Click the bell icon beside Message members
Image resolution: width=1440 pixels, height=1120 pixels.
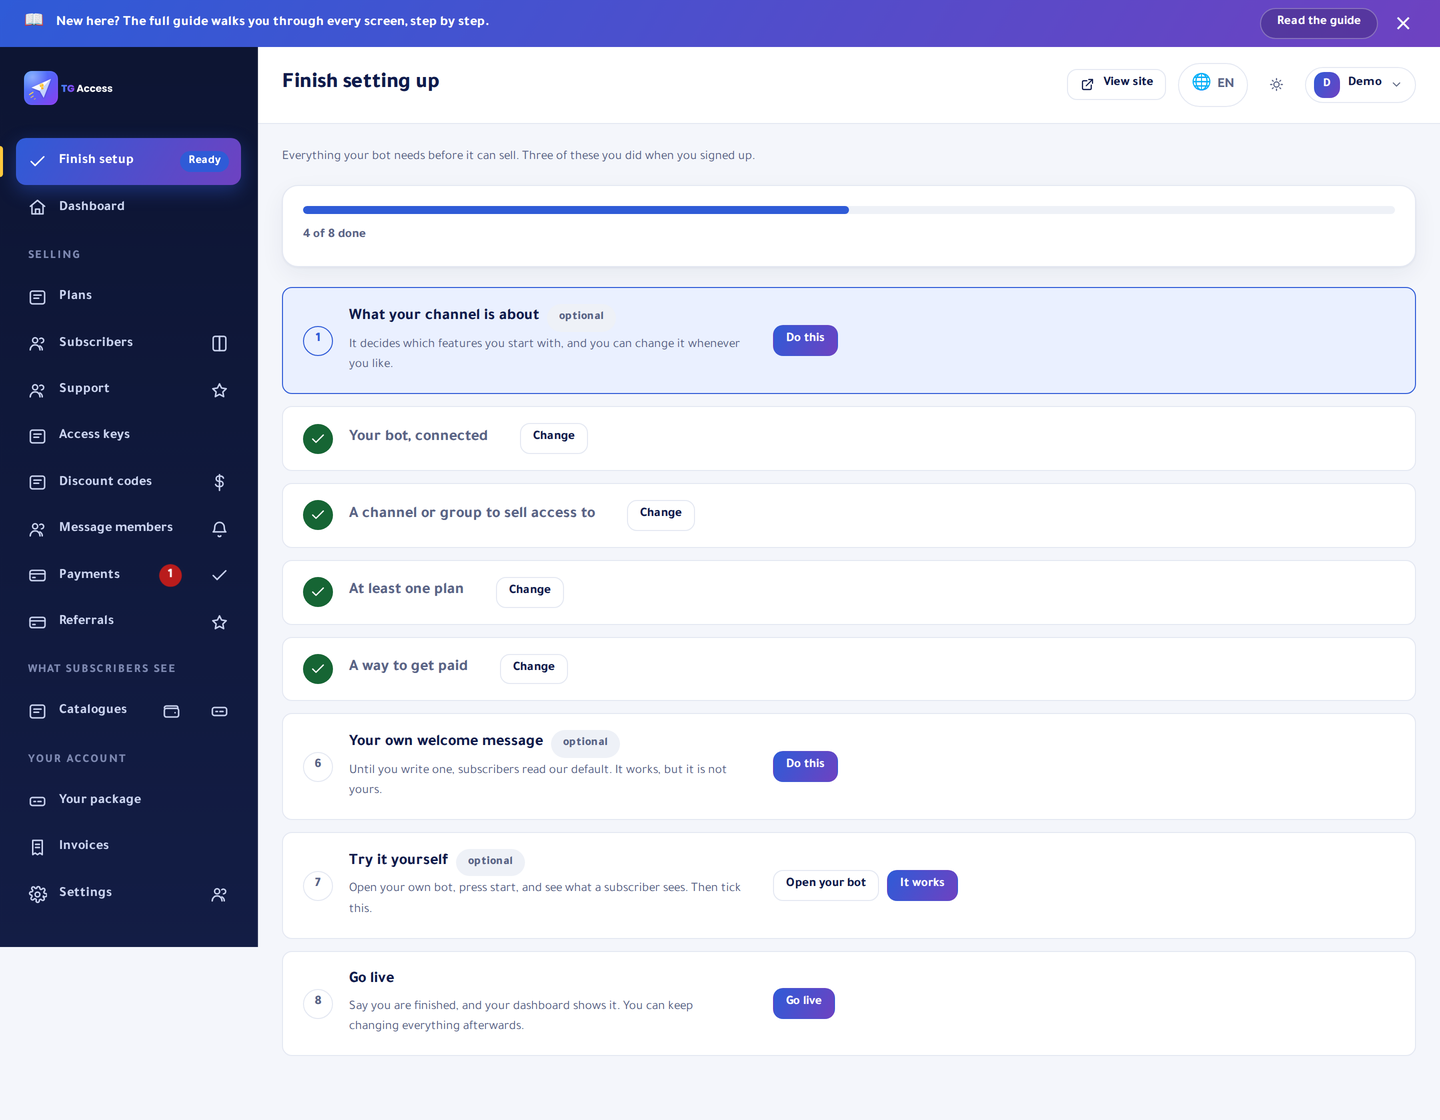[219, 529]
